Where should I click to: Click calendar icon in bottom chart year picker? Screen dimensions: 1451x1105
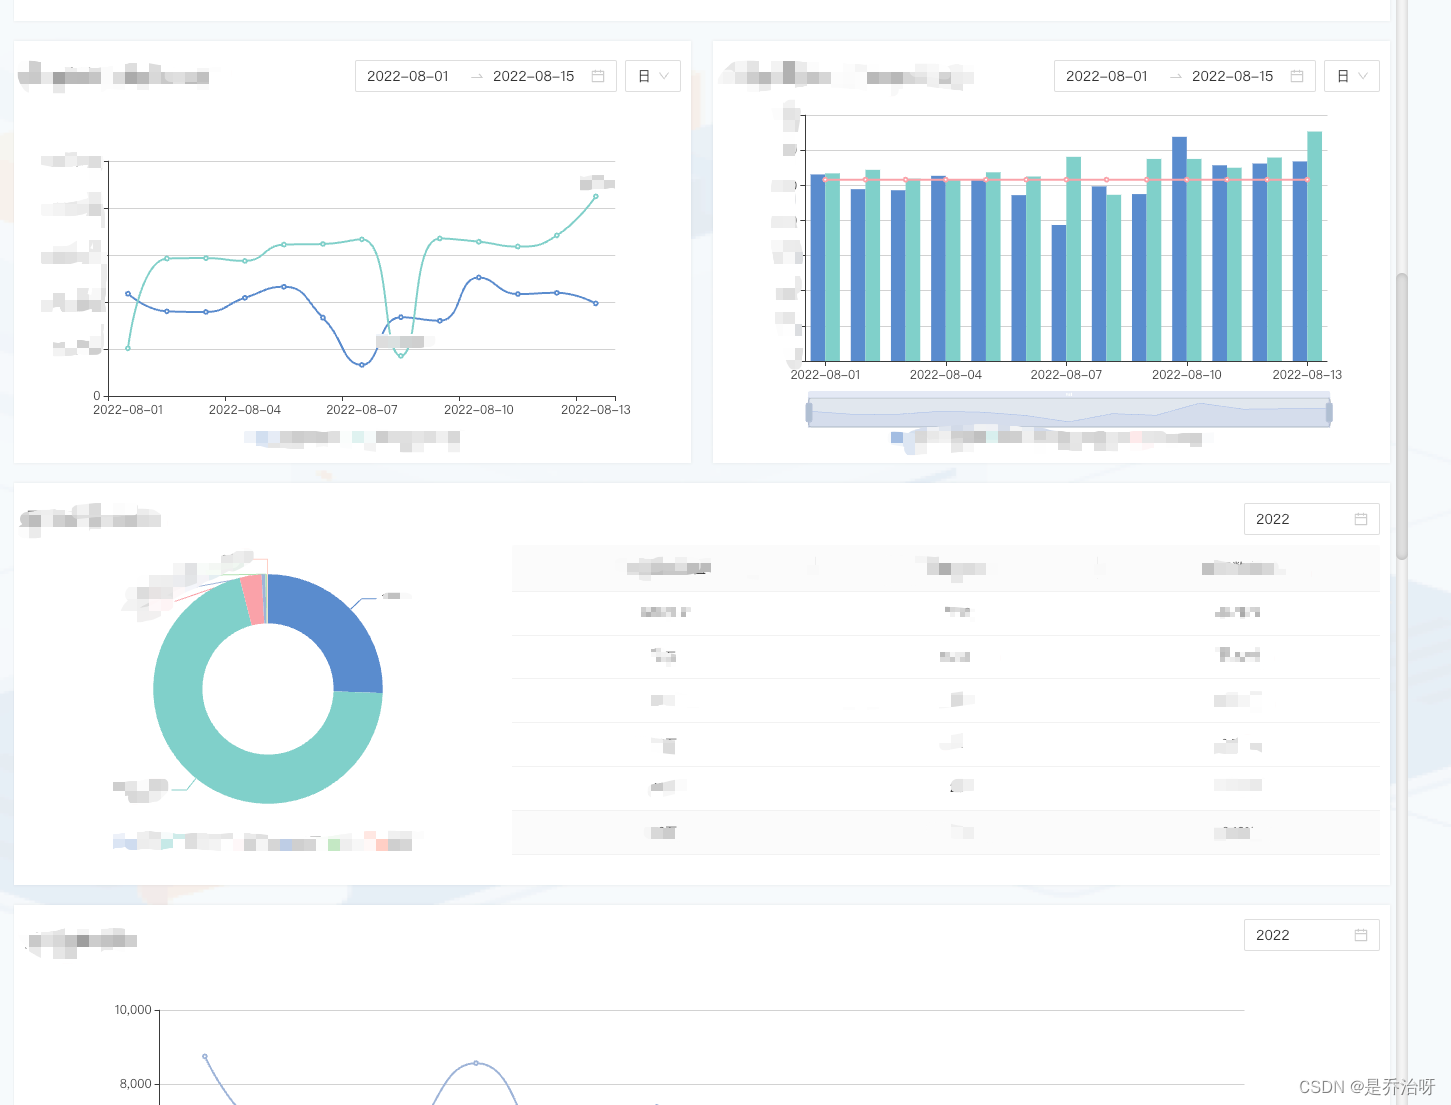point(1361,935)
